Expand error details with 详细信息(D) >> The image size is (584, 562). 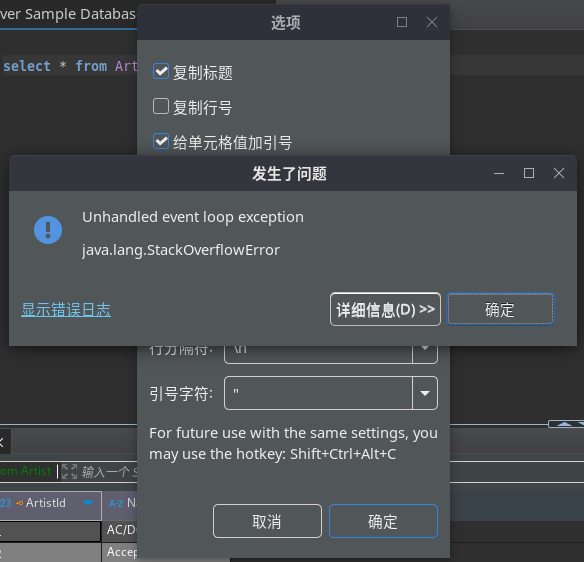385,309
